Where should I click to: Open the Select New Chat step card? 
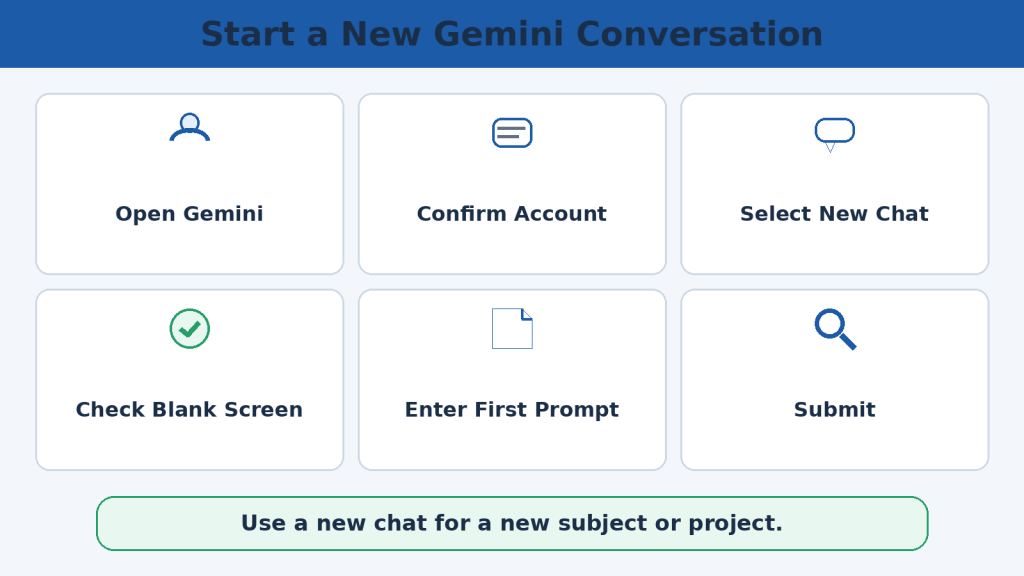coord(835,184)
